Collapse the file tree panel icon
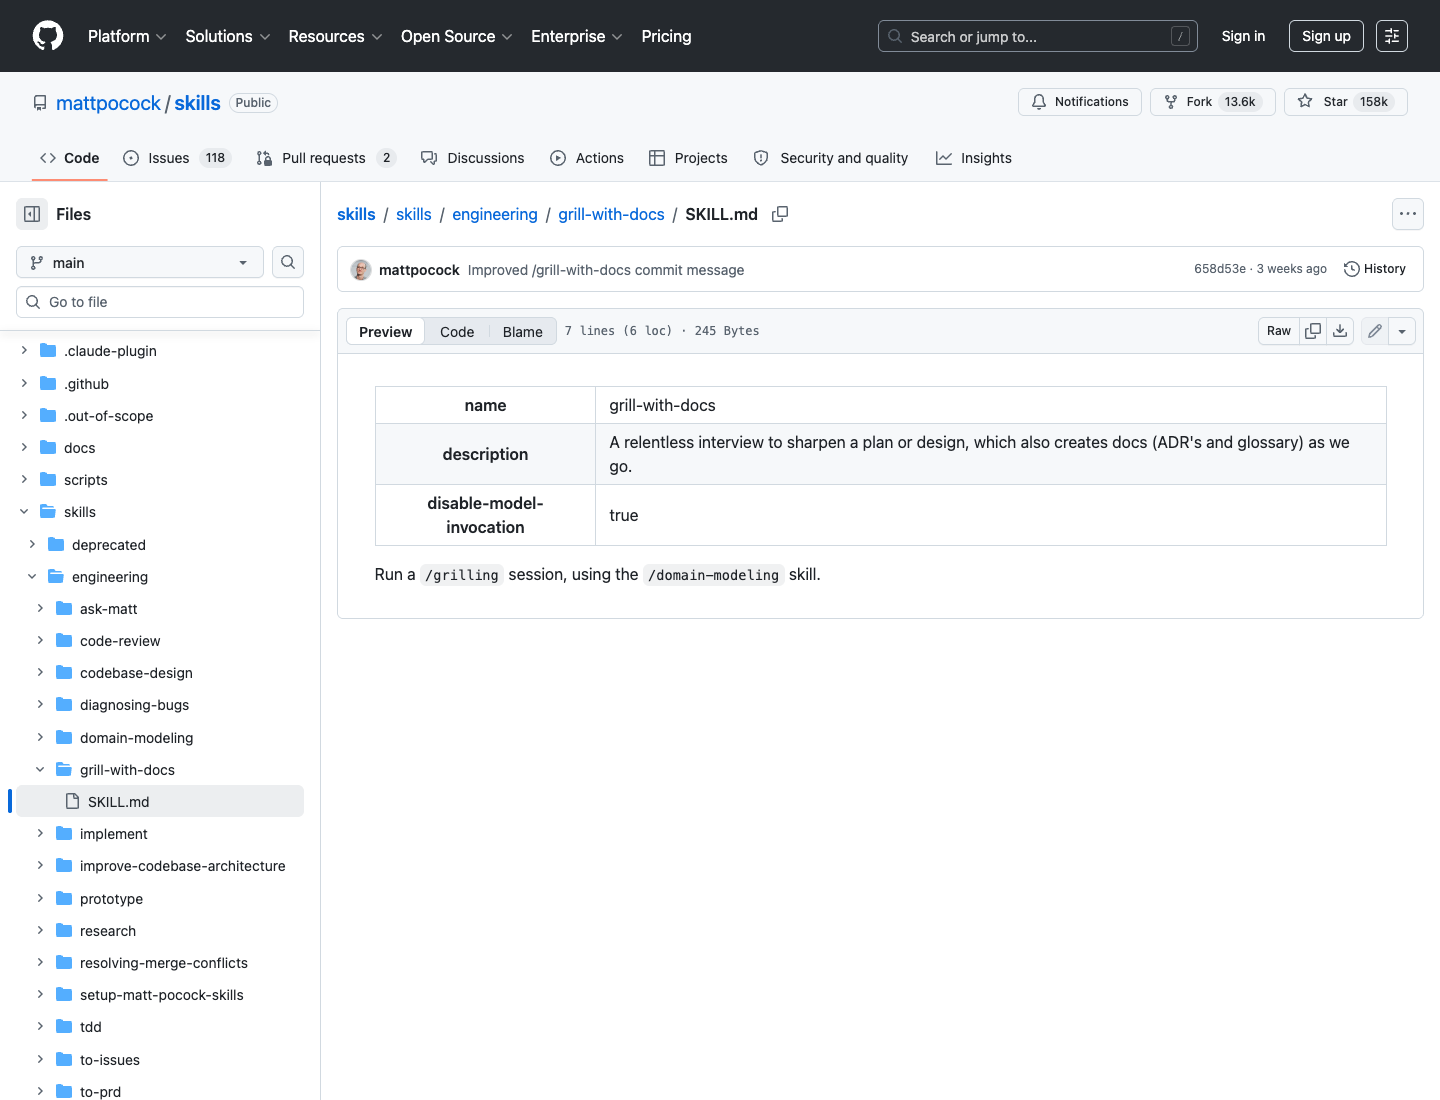1440x1100 pixels. pos(32,214)
